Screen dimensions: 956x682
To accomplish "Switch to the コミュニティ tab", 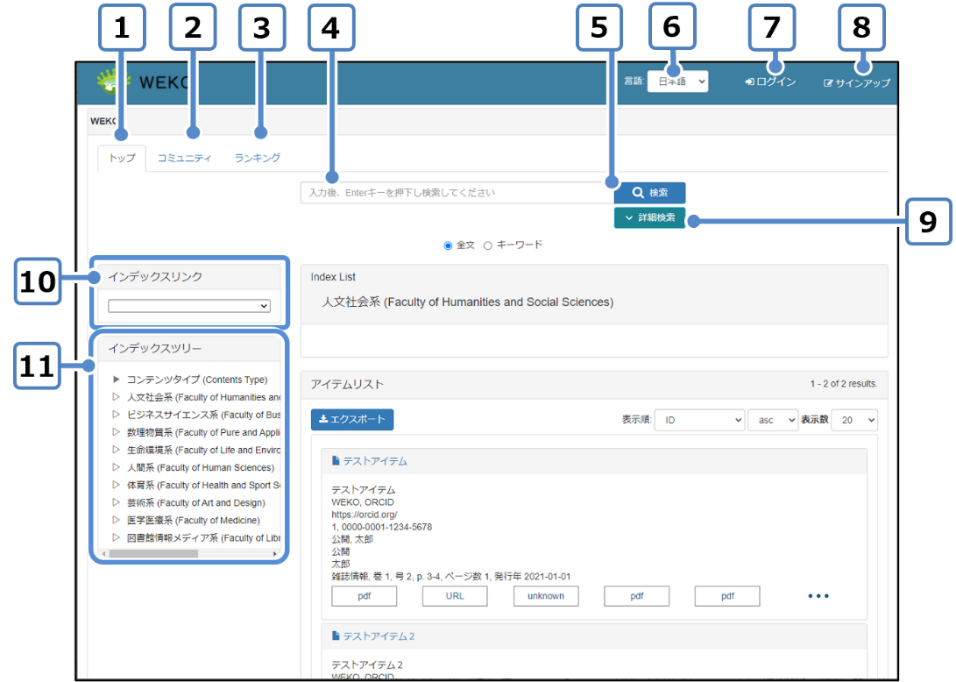I will [184, 158].
